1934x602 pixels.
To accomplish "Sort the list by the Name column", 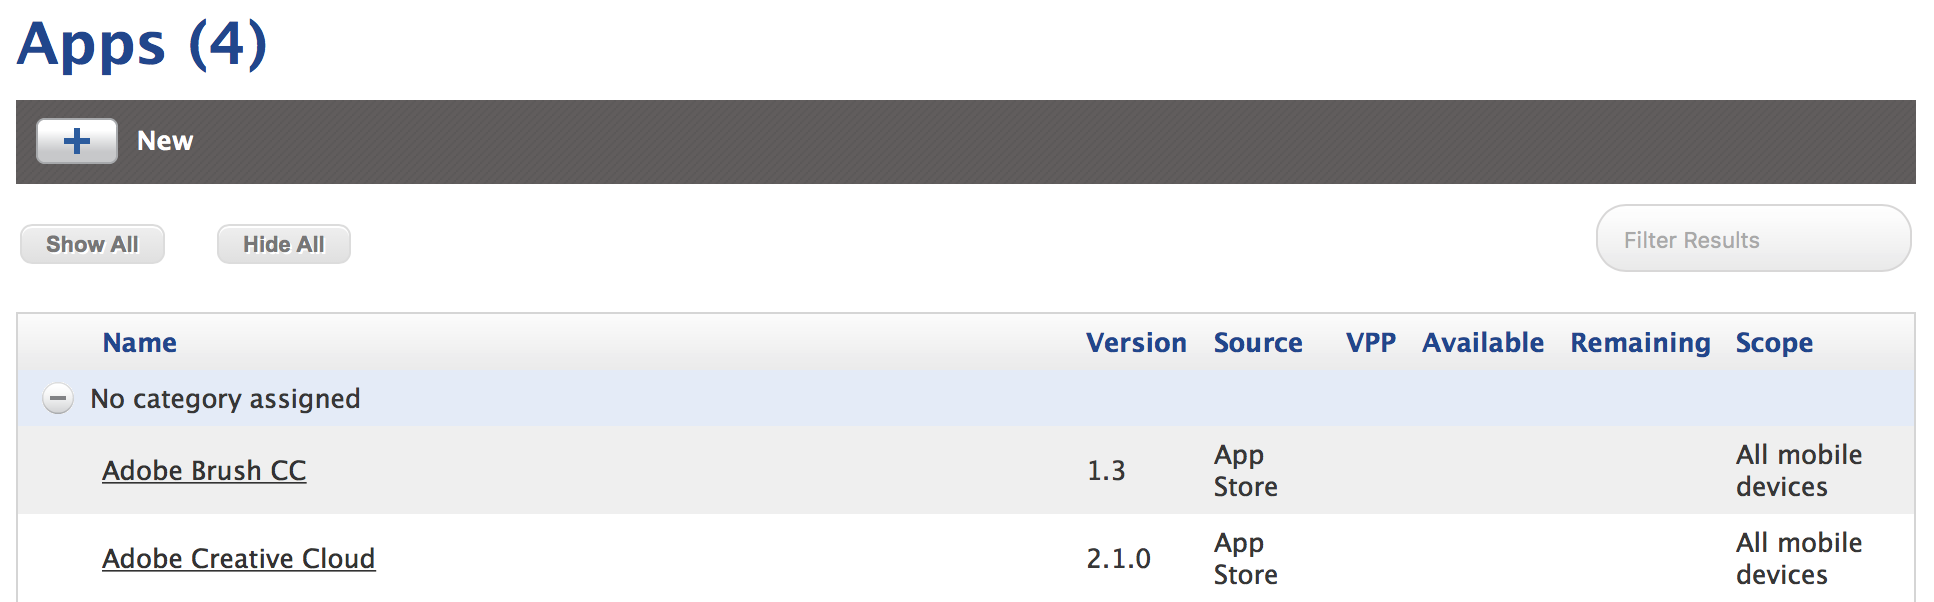I will click(139, 342).
